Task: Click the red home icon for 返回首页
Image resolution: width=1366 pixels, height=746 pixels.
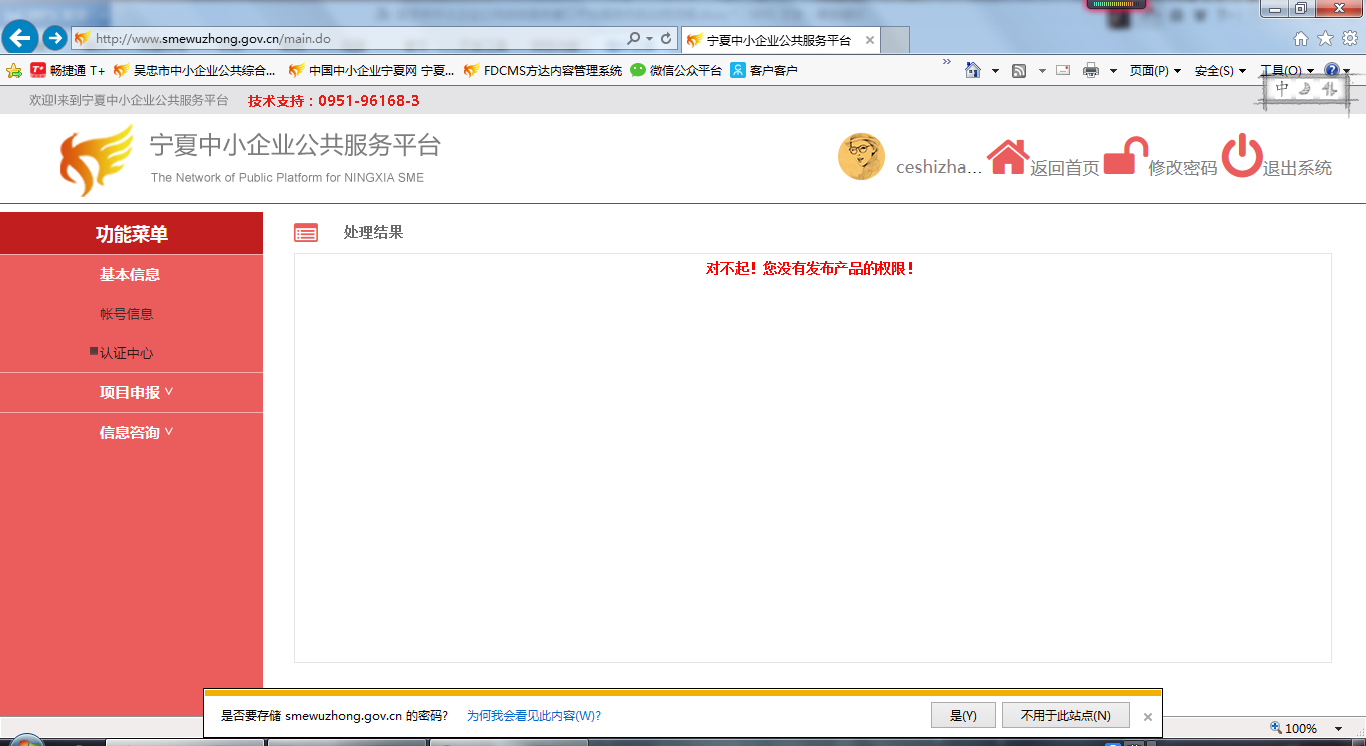Action: click(x=1008, y=158)
